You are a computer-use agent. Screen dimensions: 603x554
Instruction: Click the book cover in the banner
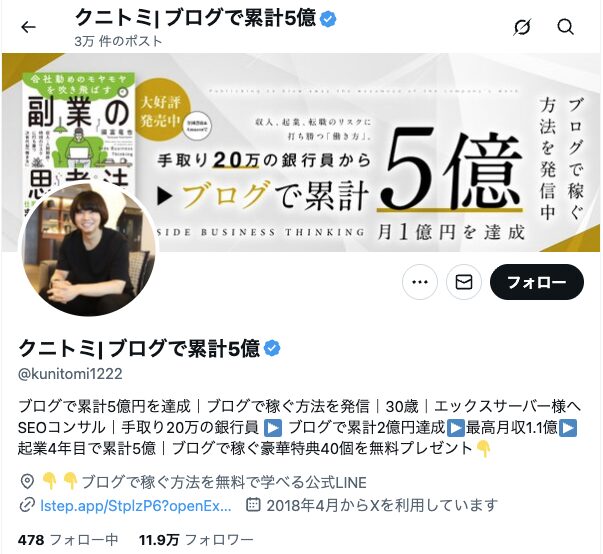[x=79, y=129]
